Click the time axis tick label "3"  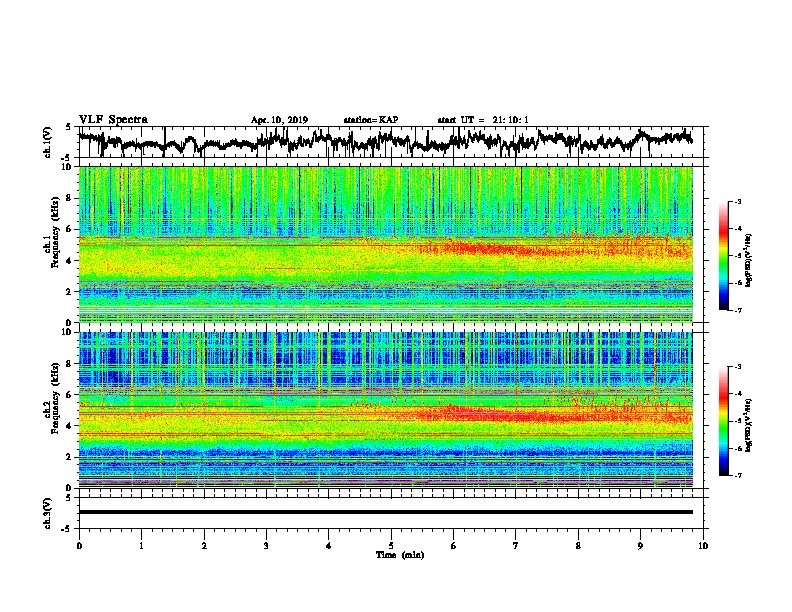click(x=266, y=546)
